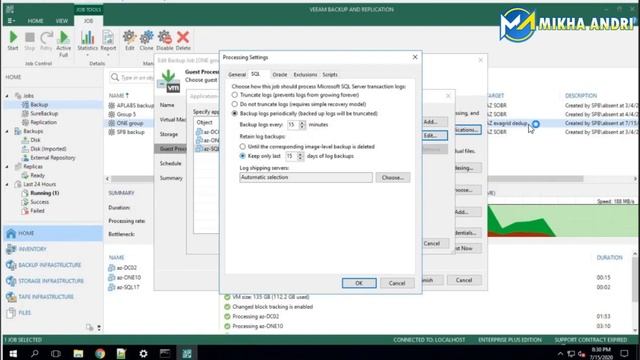
Task: Select Keep only last days option
Action: point(243,156)
